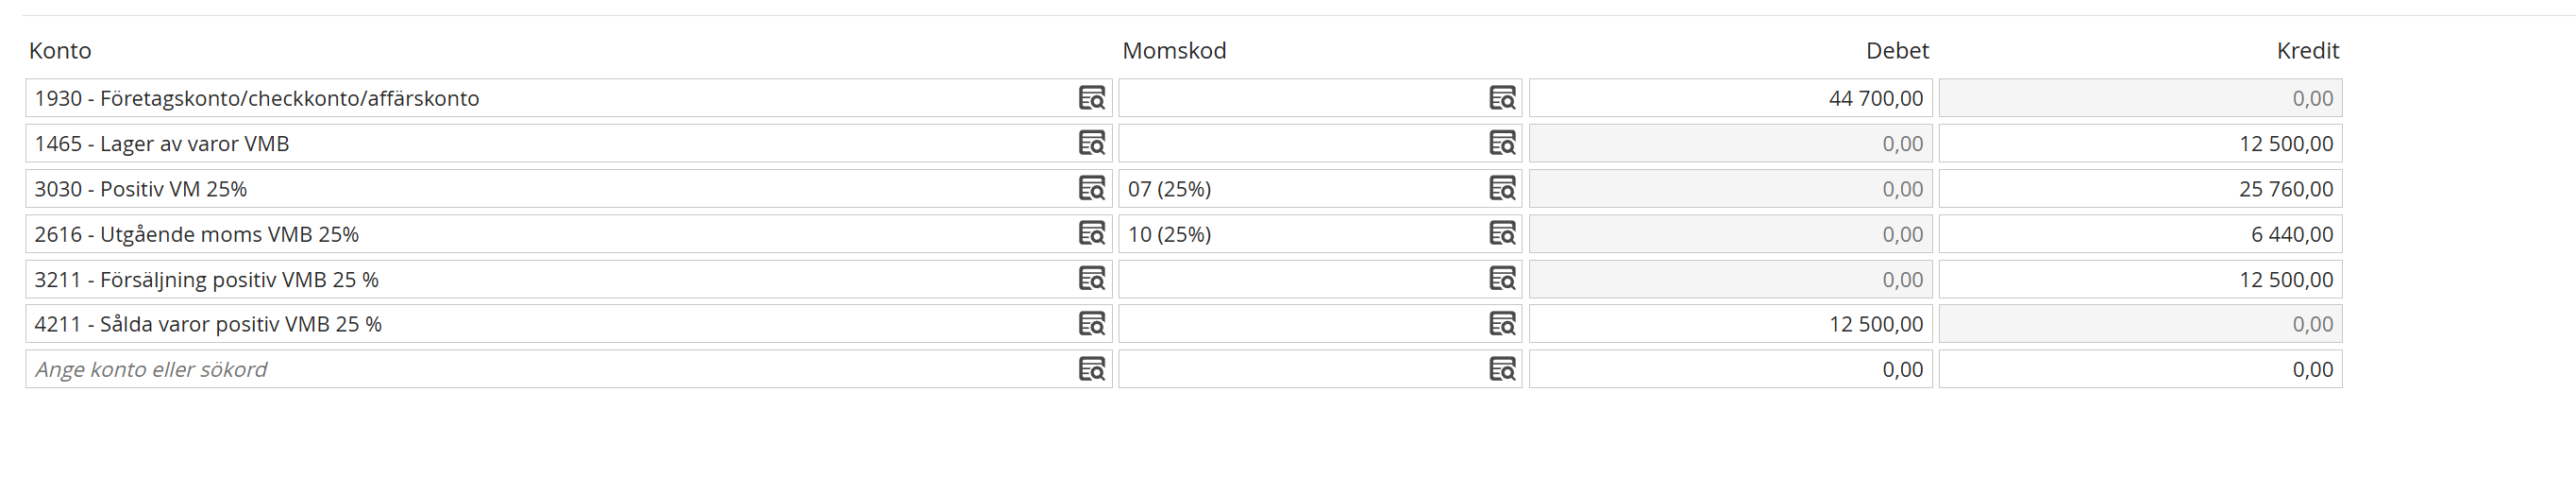Open account search icon for 1930 row
Image resolution: width=2576 pixels, height=477 pixels.
(1091, 98)
